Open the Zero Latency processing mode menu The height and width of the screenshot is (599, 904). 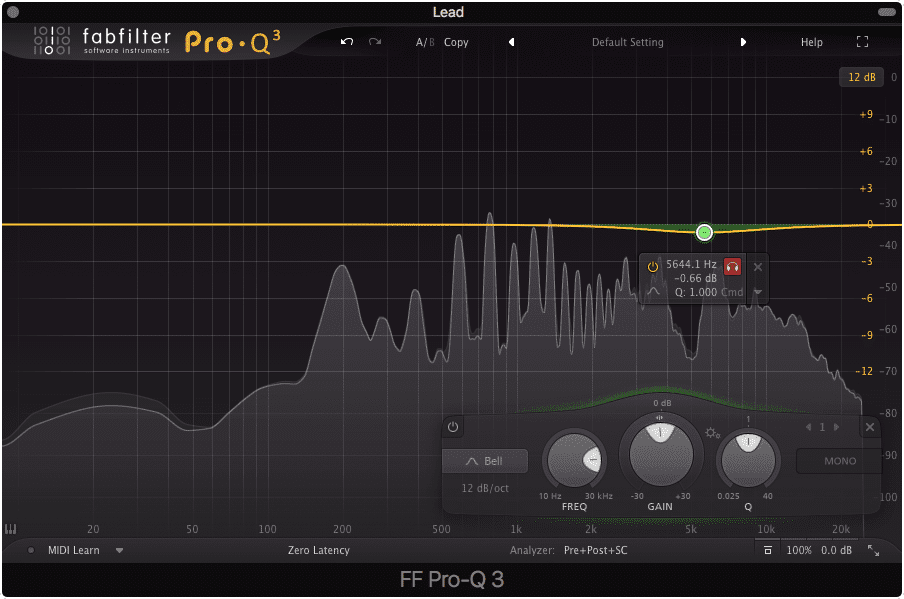(318, 550)
